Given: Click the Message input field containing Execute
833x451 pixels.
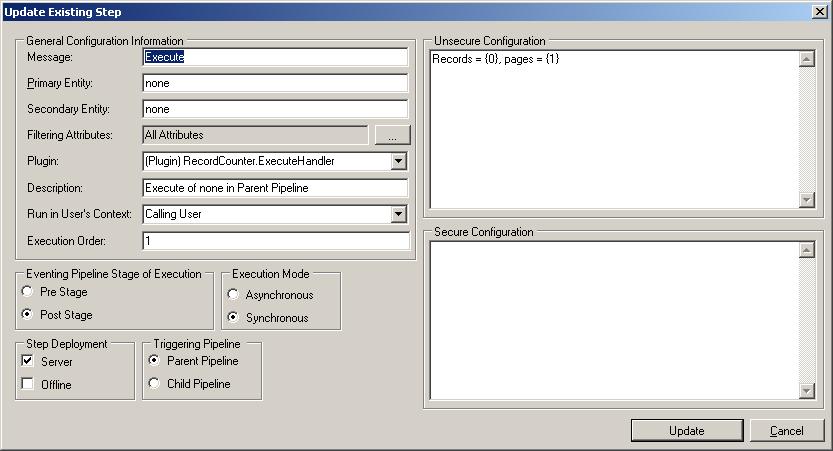Looking at the screenshot, I should [x=275, y=57].
